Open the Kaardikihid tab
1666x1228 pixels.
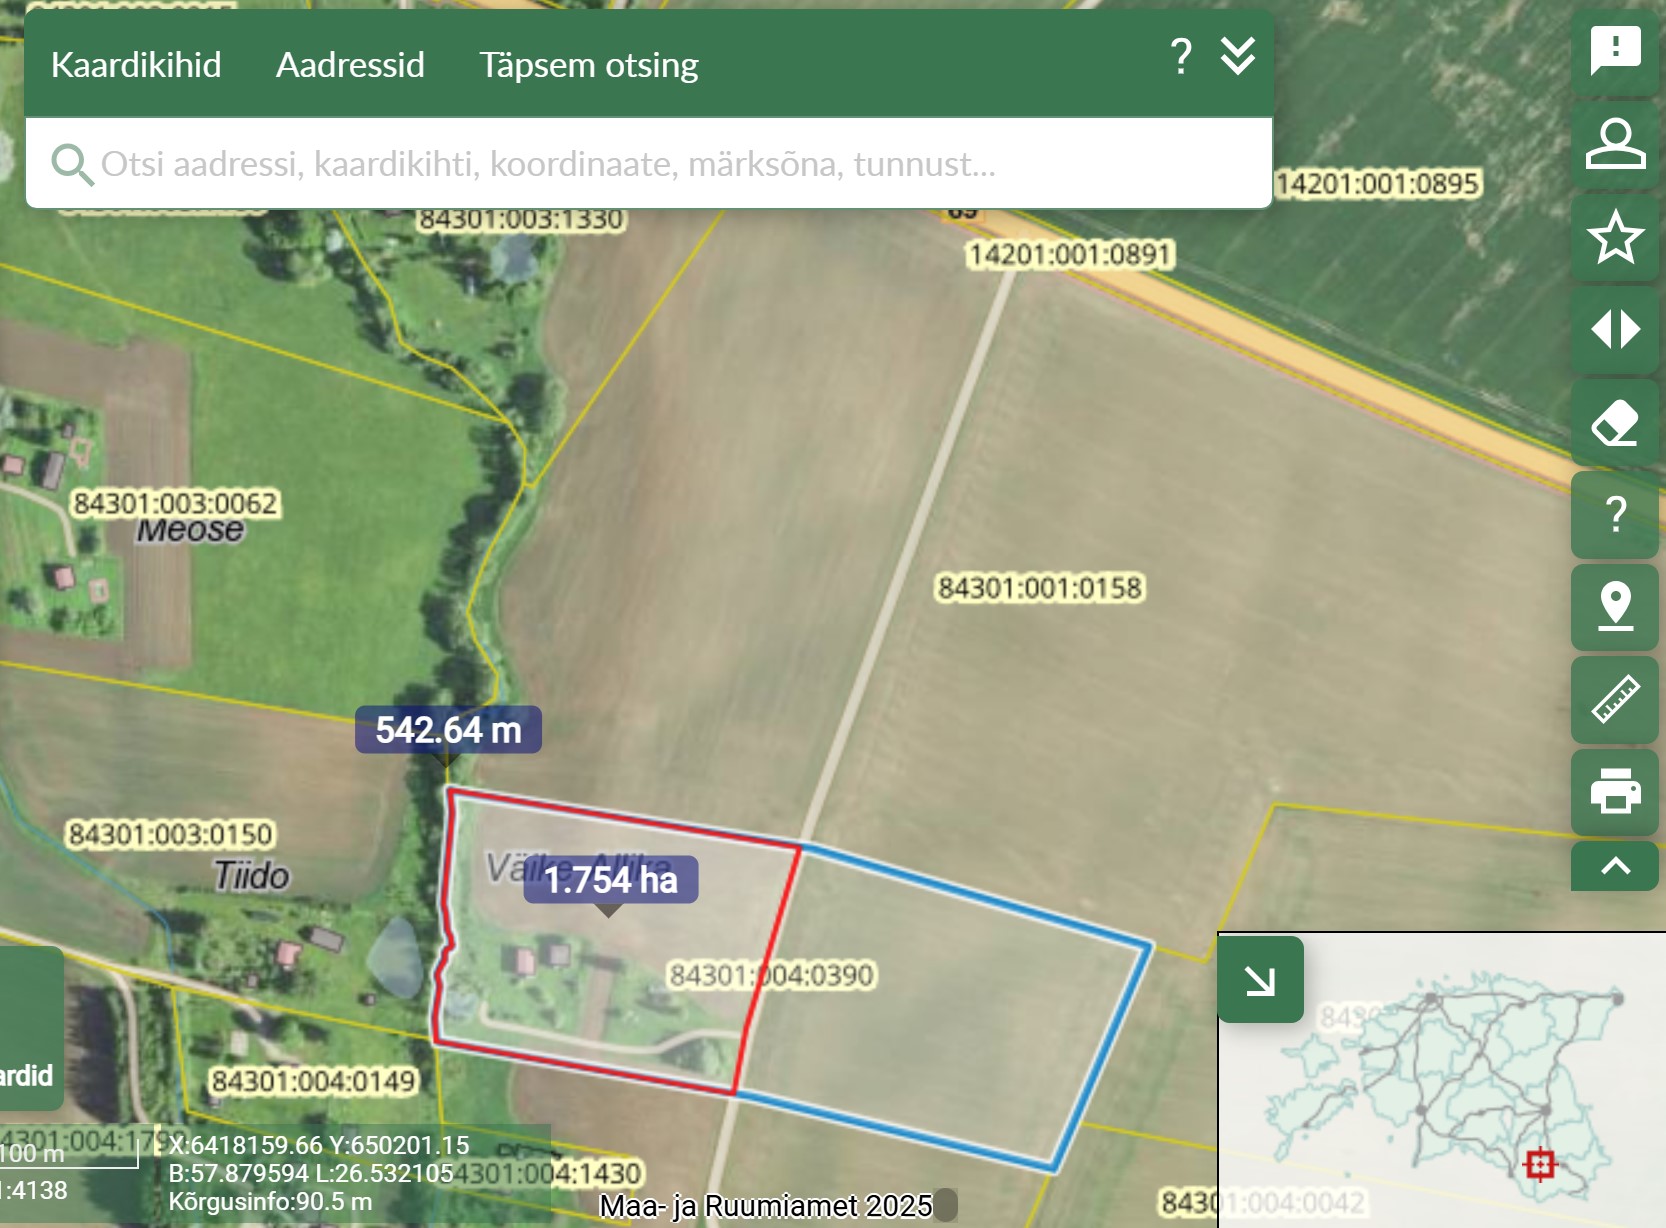136,65
